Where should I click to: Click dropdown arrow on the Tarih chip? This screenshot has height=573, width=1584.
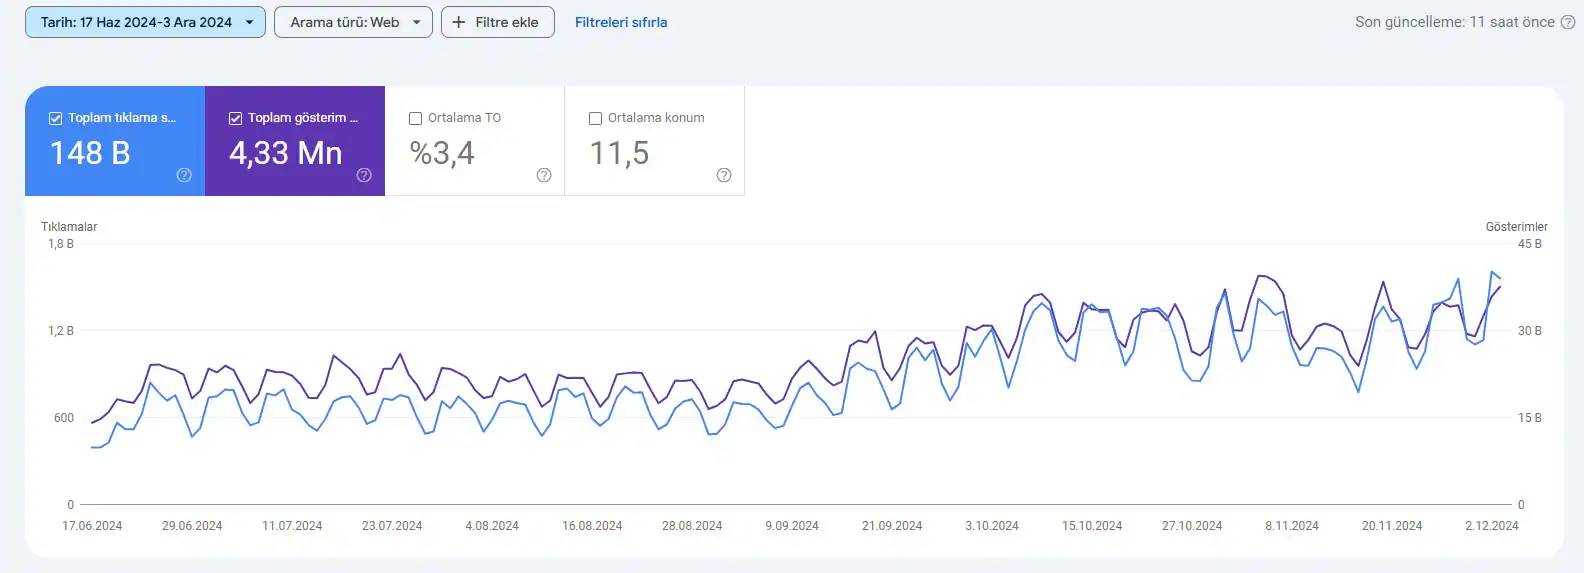tap(249, 22)
